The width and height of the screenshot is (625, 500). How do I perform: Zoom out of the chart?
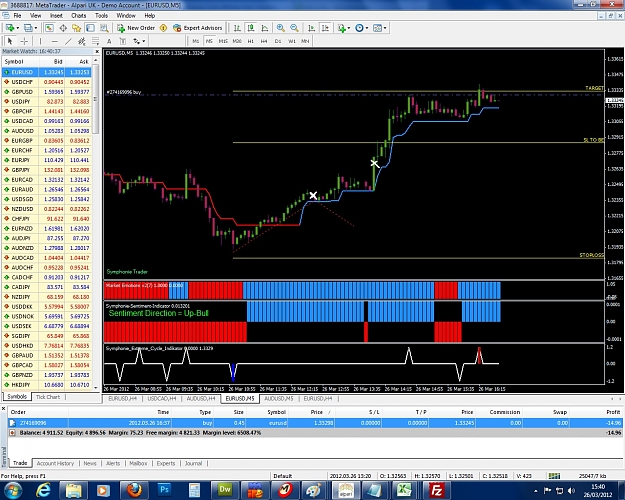[x=294, y=28]
